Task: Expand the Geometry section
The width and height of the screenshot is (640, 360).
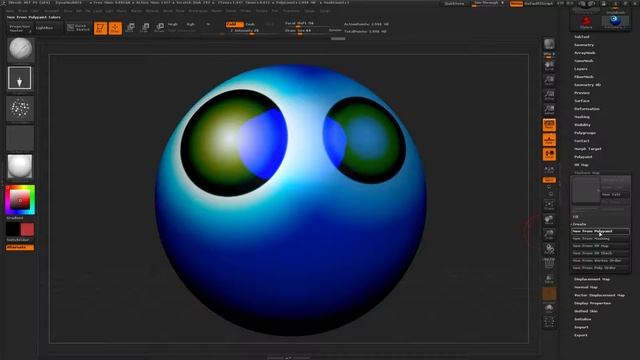Action: coord(584,45)
